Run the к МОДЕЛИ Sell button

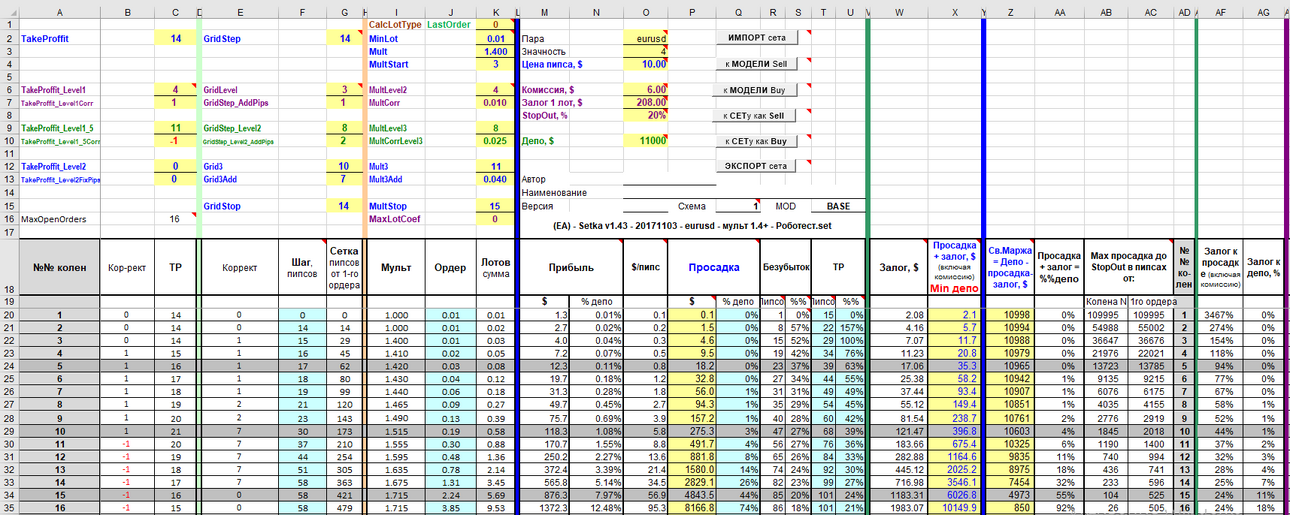click(755, 63)
